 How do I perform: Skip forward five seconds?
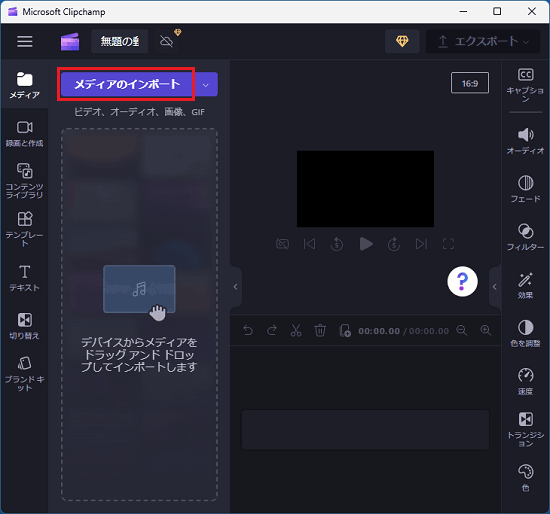(x=394, y=244)
